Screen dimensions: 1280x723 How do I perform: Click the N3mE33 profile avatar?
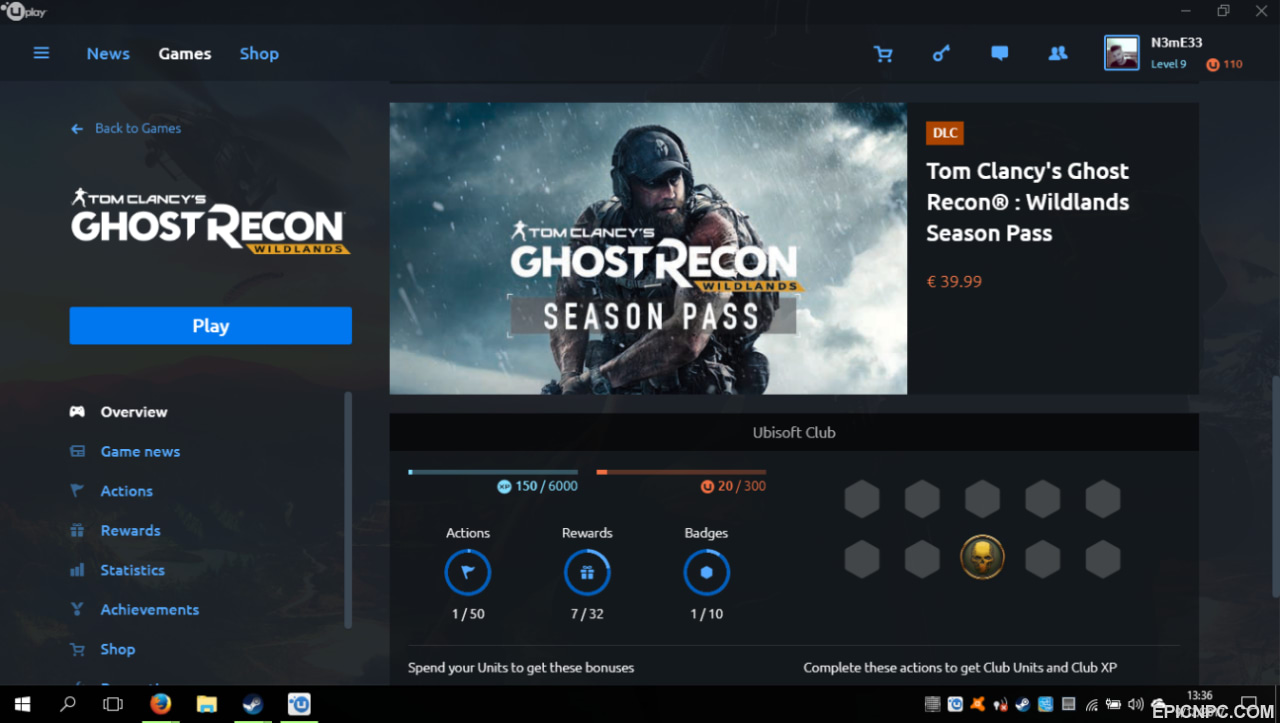coord(1121,53)
